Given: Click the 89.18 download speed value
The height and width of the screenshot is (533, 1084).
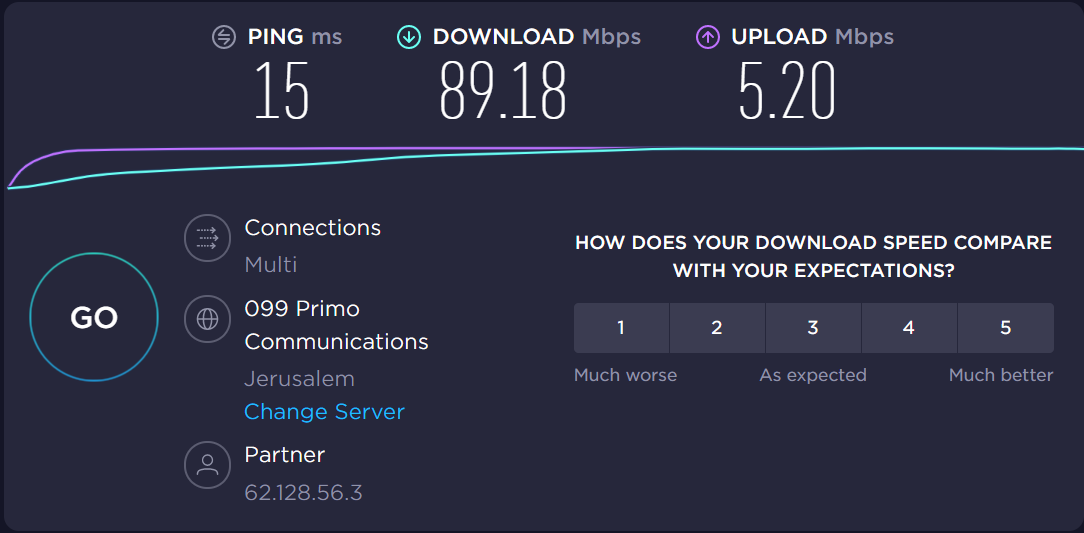Looking at the screenshot, I should tap(503, 92).
